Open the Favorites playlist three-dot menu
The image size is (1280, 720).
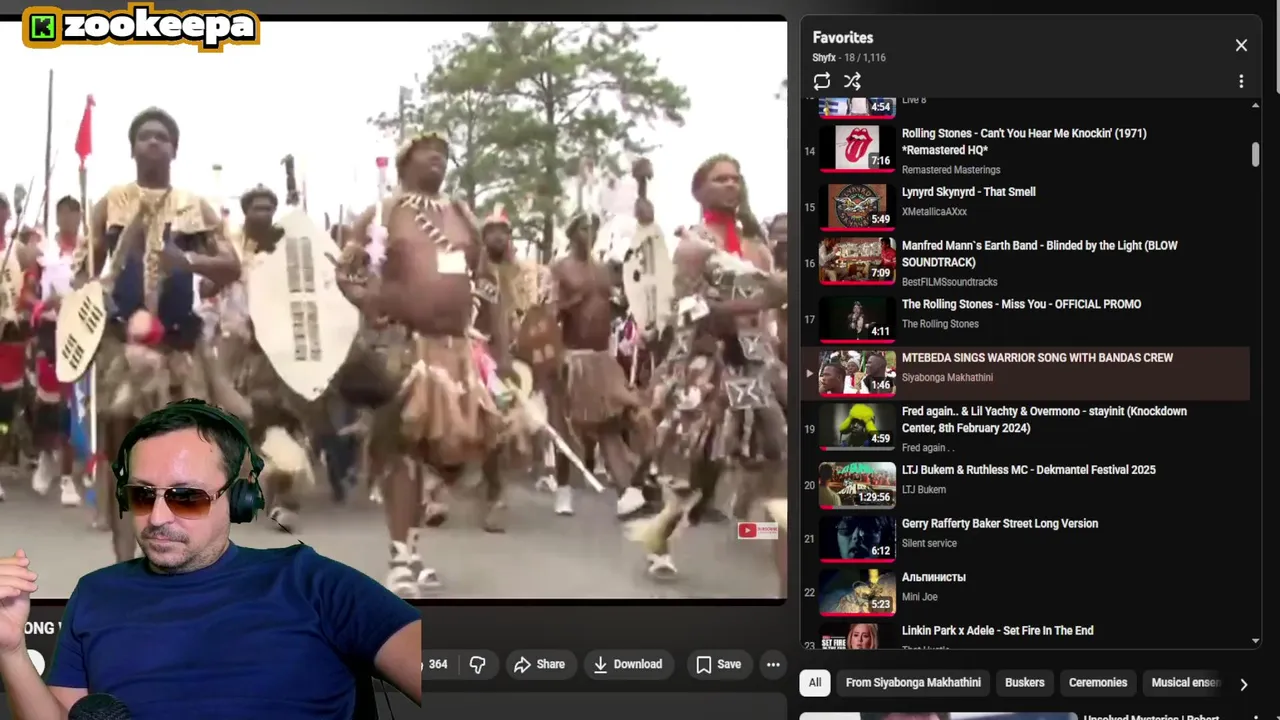tap(1241, 81)
